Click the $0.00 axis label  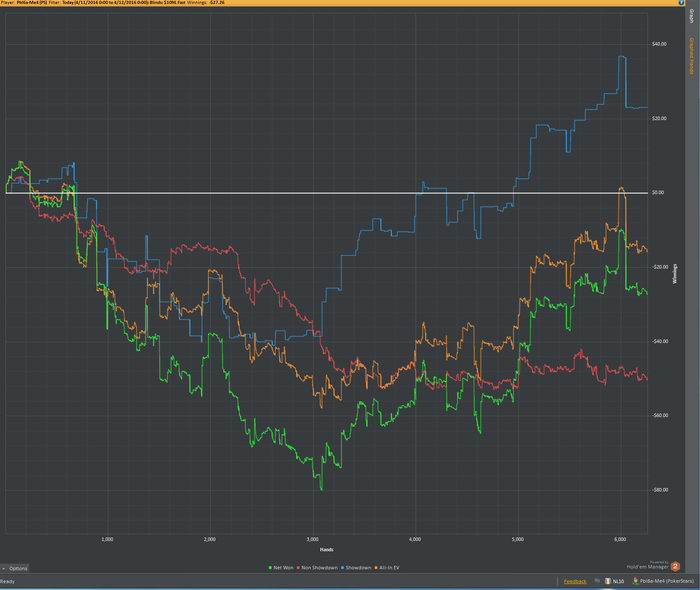click(x=658, y=193)
